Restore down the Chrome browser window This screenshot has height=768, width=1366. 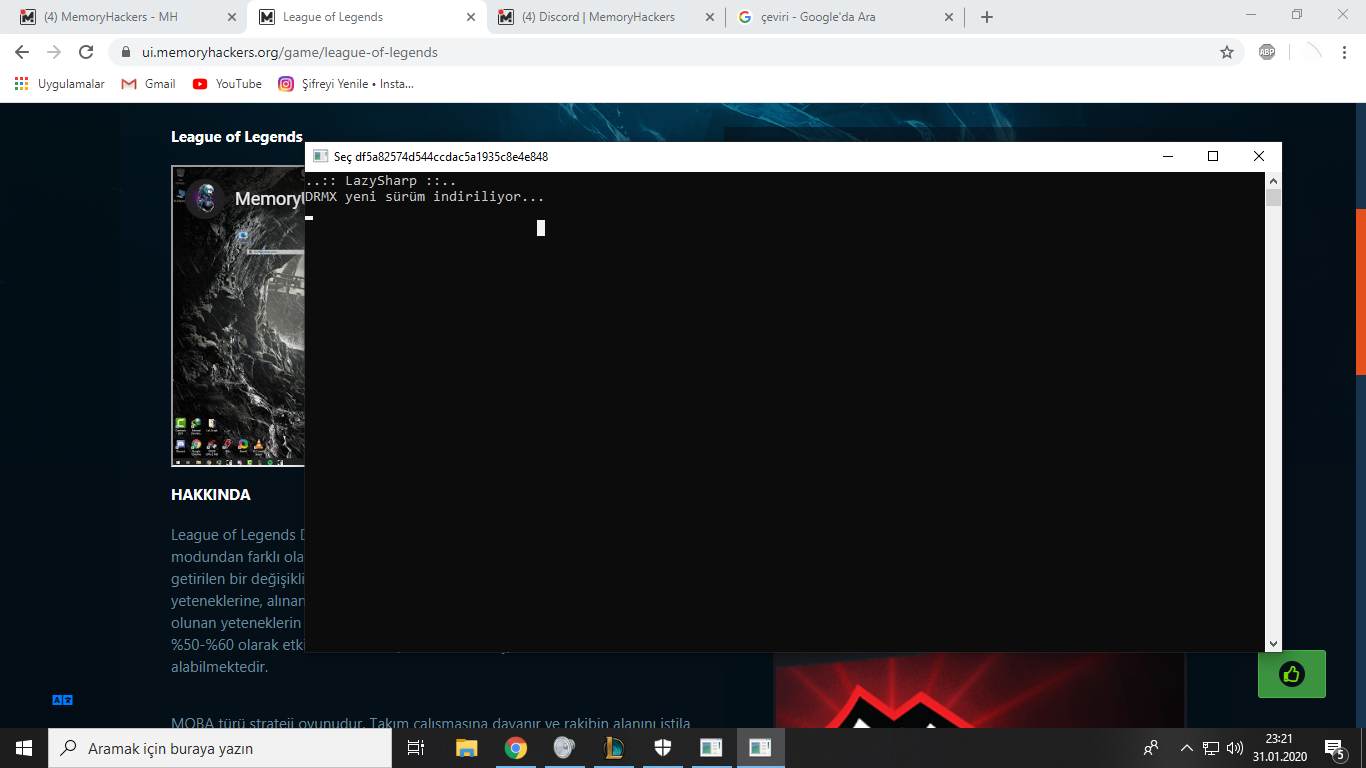pos(1297,15)
